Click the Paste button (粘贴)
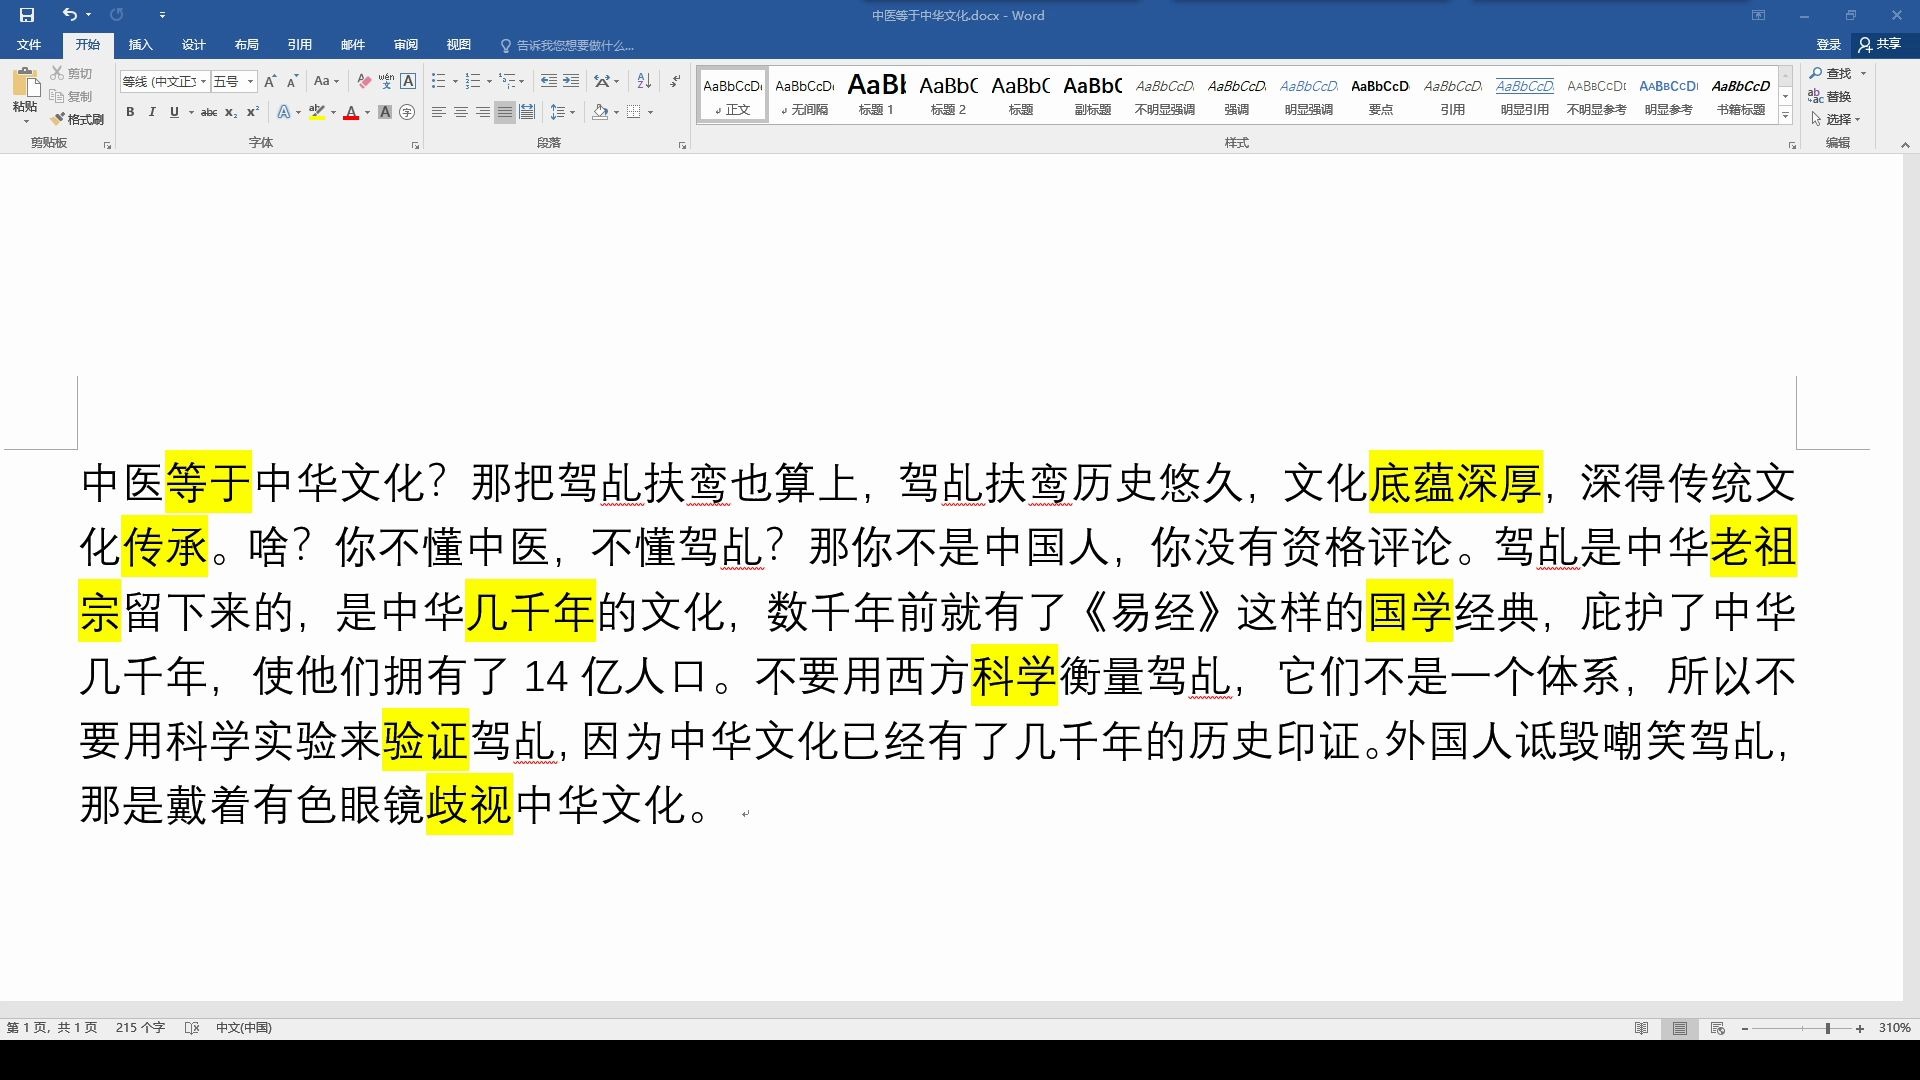Image resolution: width=1920 pixels, height=1080 pixels. (x=25, y=92)
